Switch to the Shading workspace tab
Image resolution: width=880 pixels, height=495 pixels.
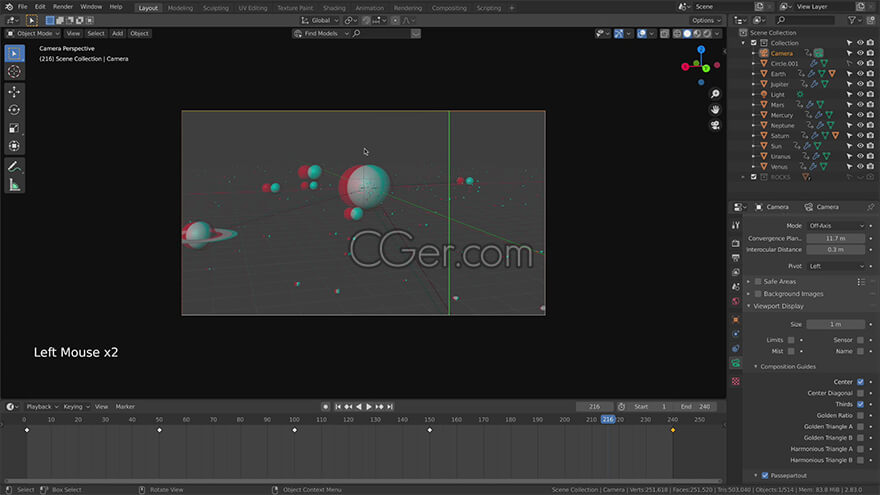coord(334,8)
